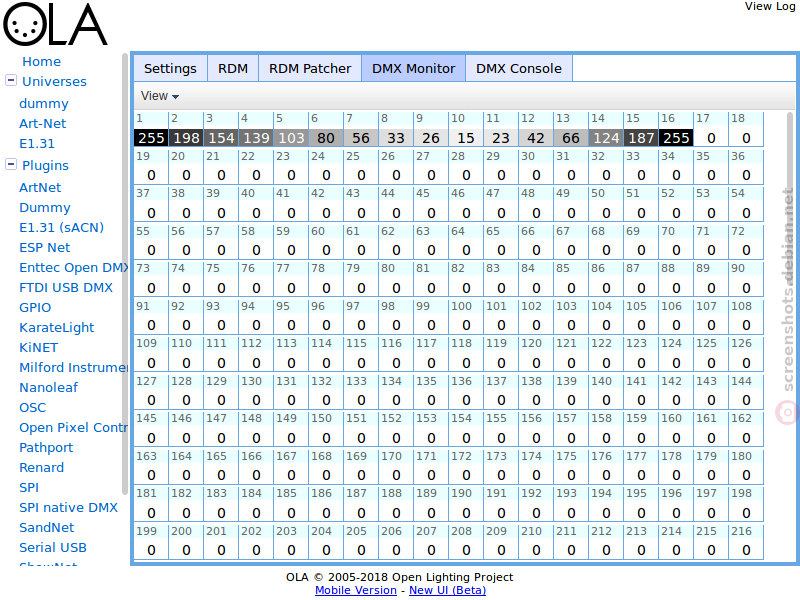
Task: Open the SPI native DMX plugin
Action: [68, 508]
